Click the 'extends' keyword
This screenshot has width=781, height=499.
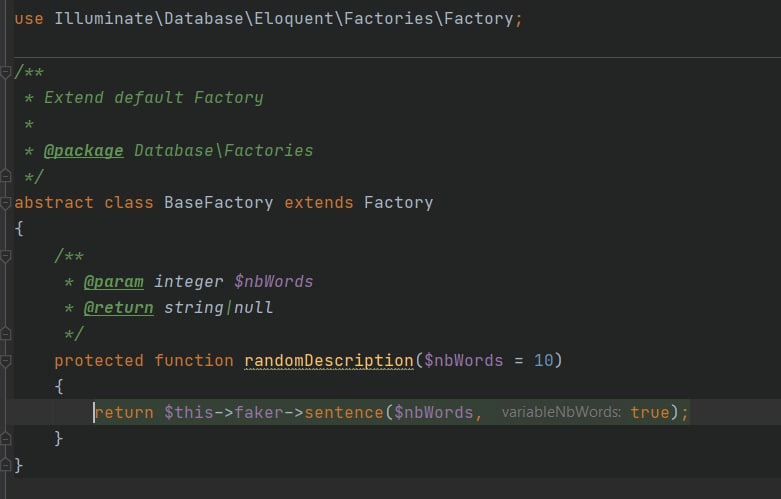pos(319,202)
